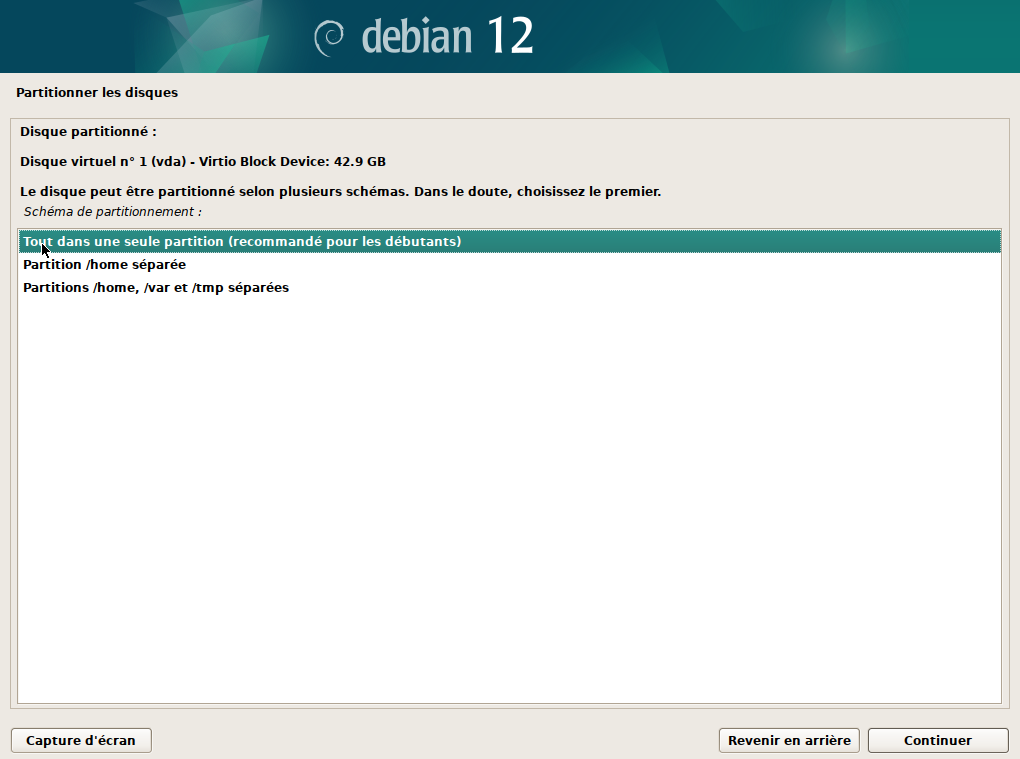The width and height of the screenshot is (1020, 759).
Task: Click the Debian swirl logo
Action: pyautogui.click(x=329, y=38)
